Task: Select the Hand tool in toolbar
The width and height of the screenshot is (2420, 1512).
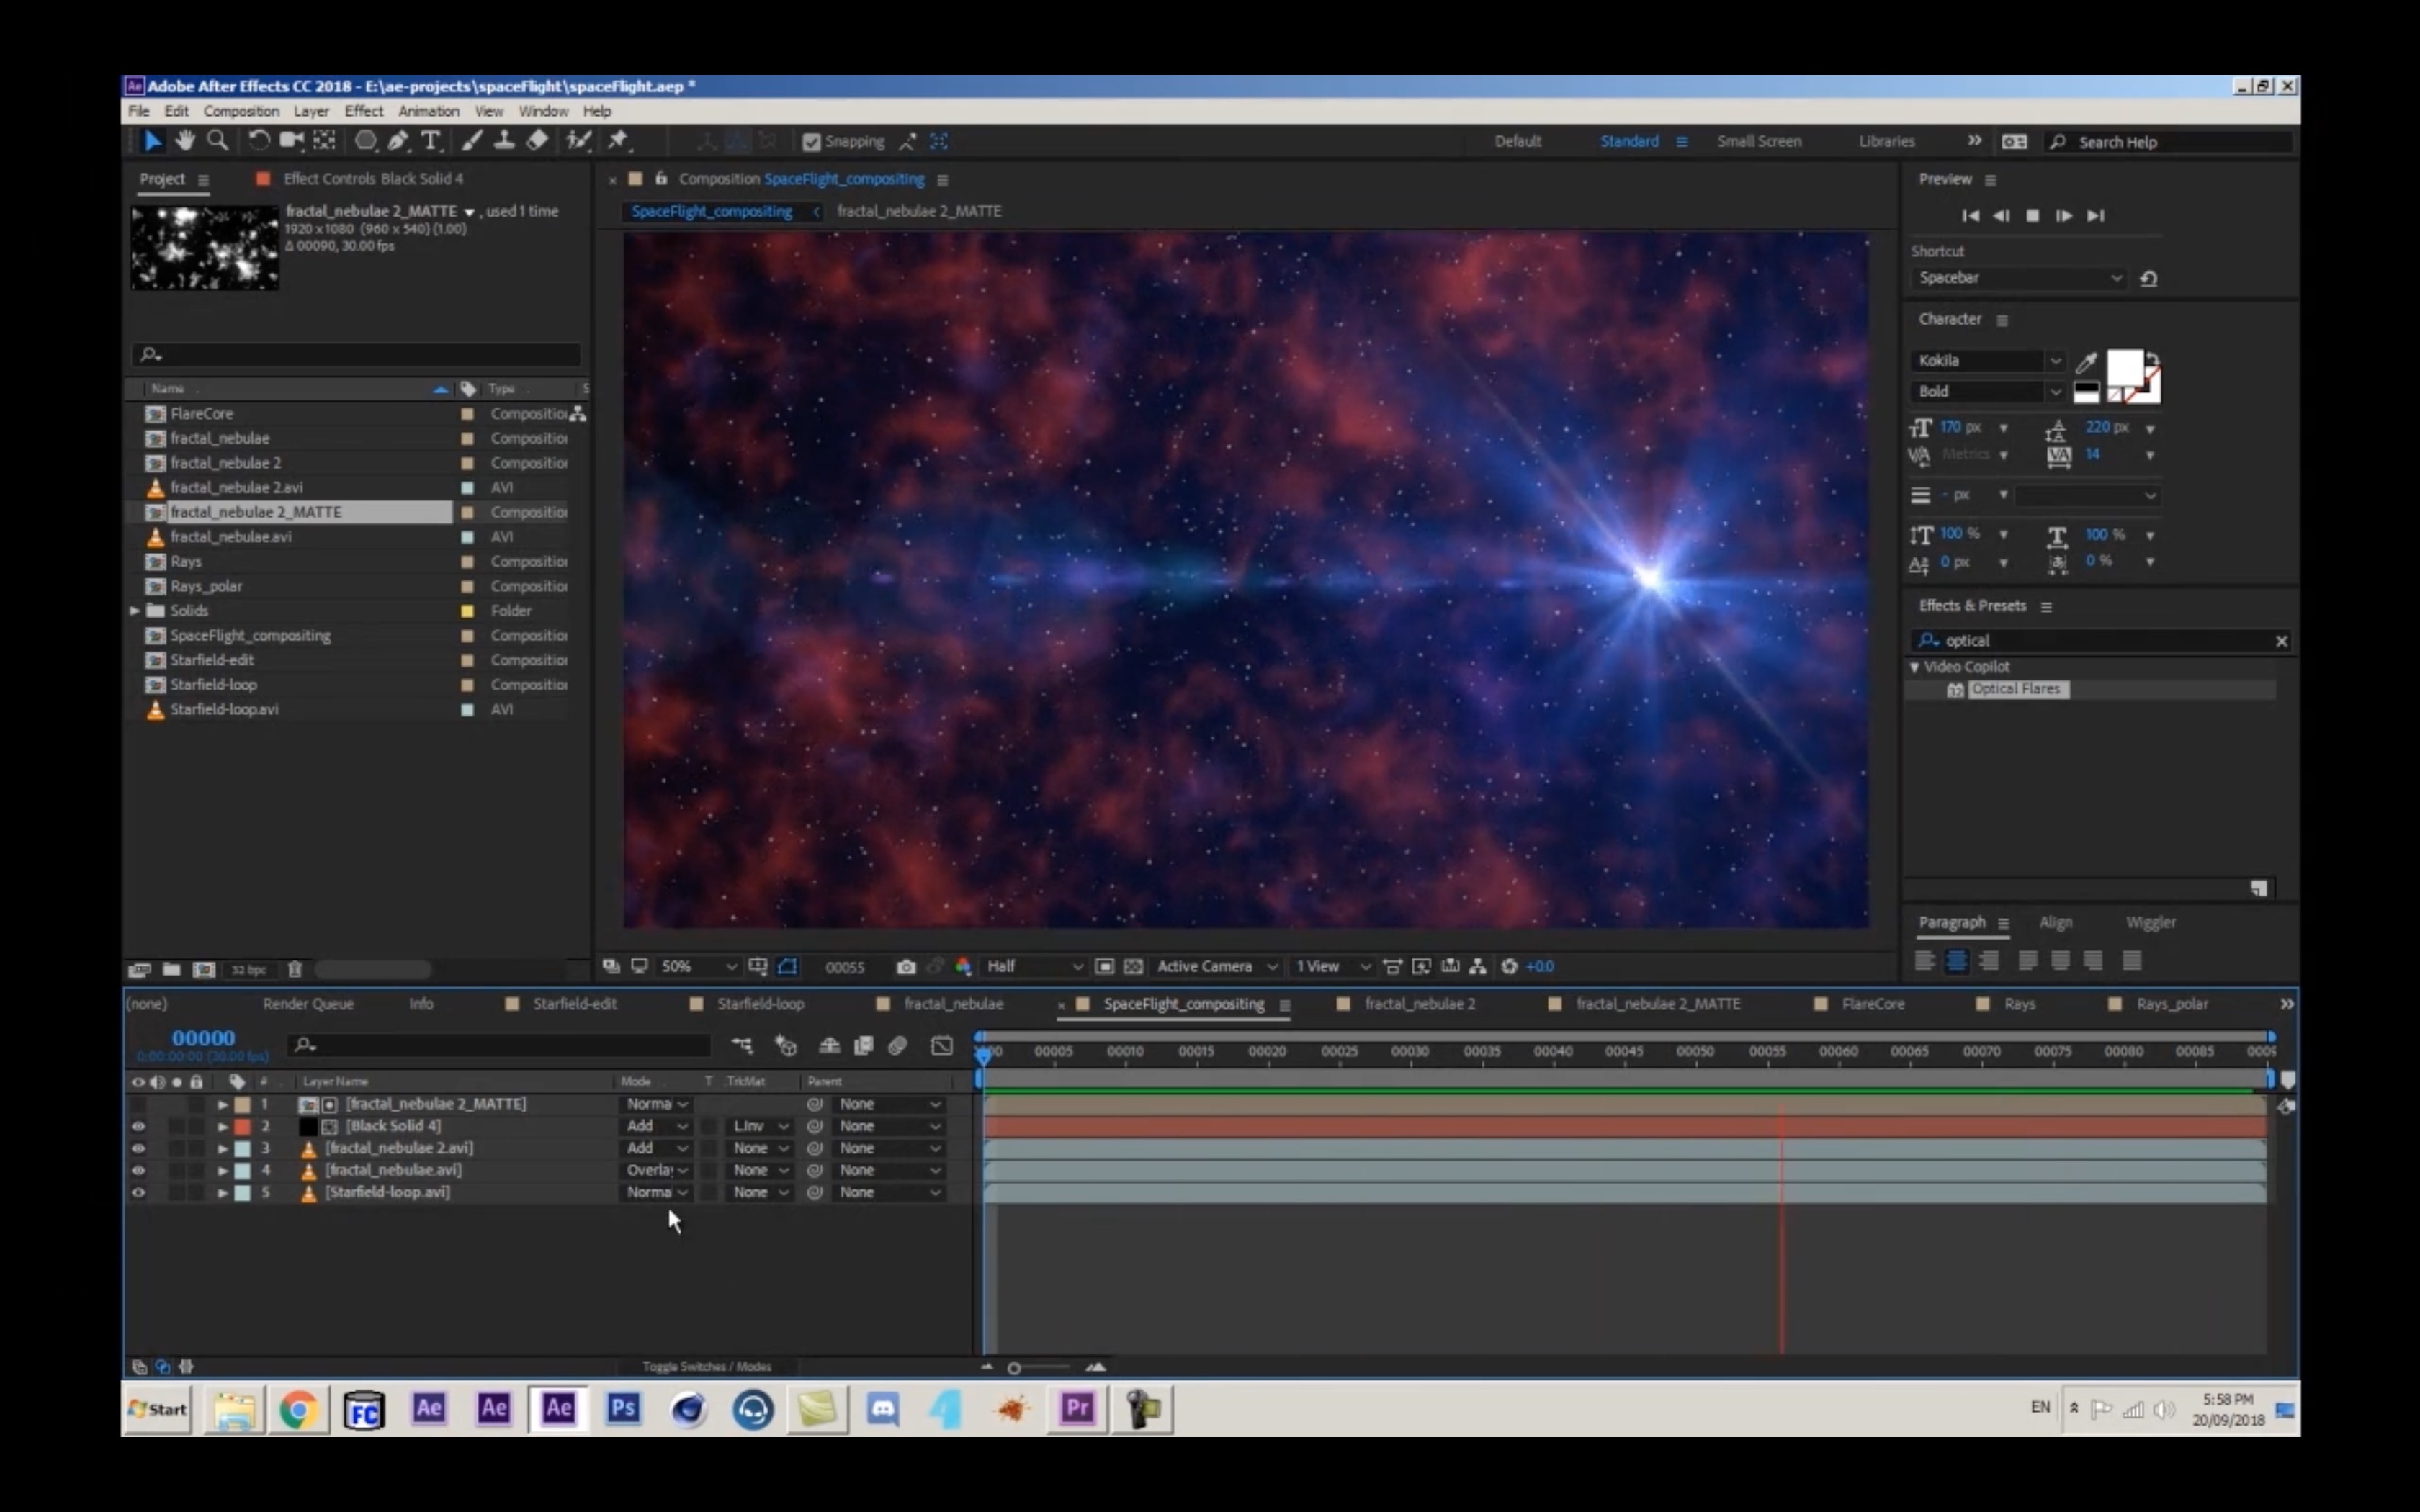Action: coord(187,140)
